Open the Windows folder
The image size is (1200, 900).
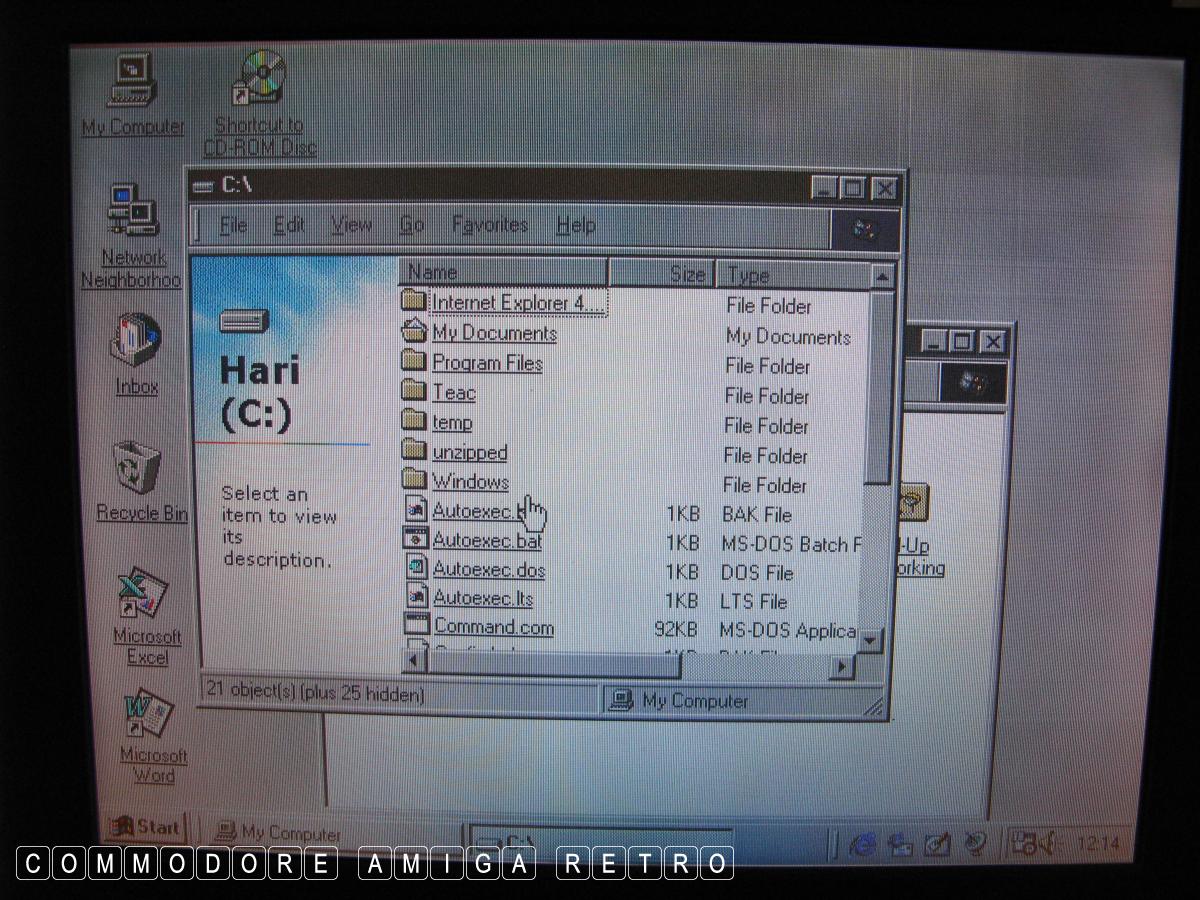470,482
